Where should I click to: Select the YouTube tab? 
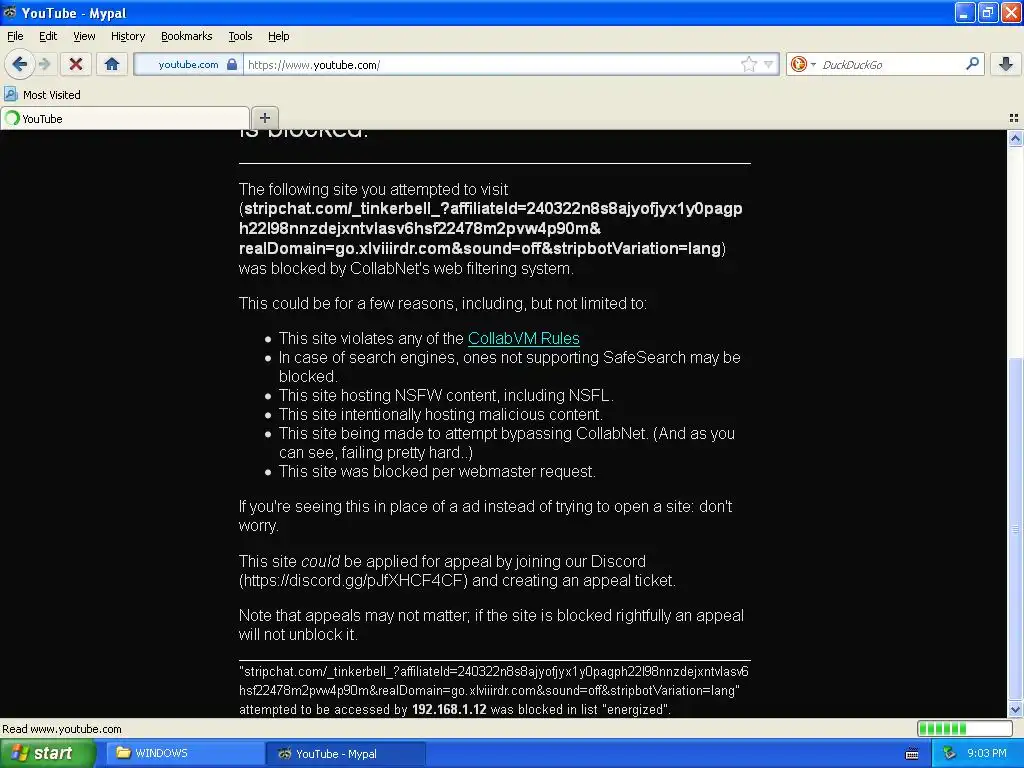click(125, 118)
